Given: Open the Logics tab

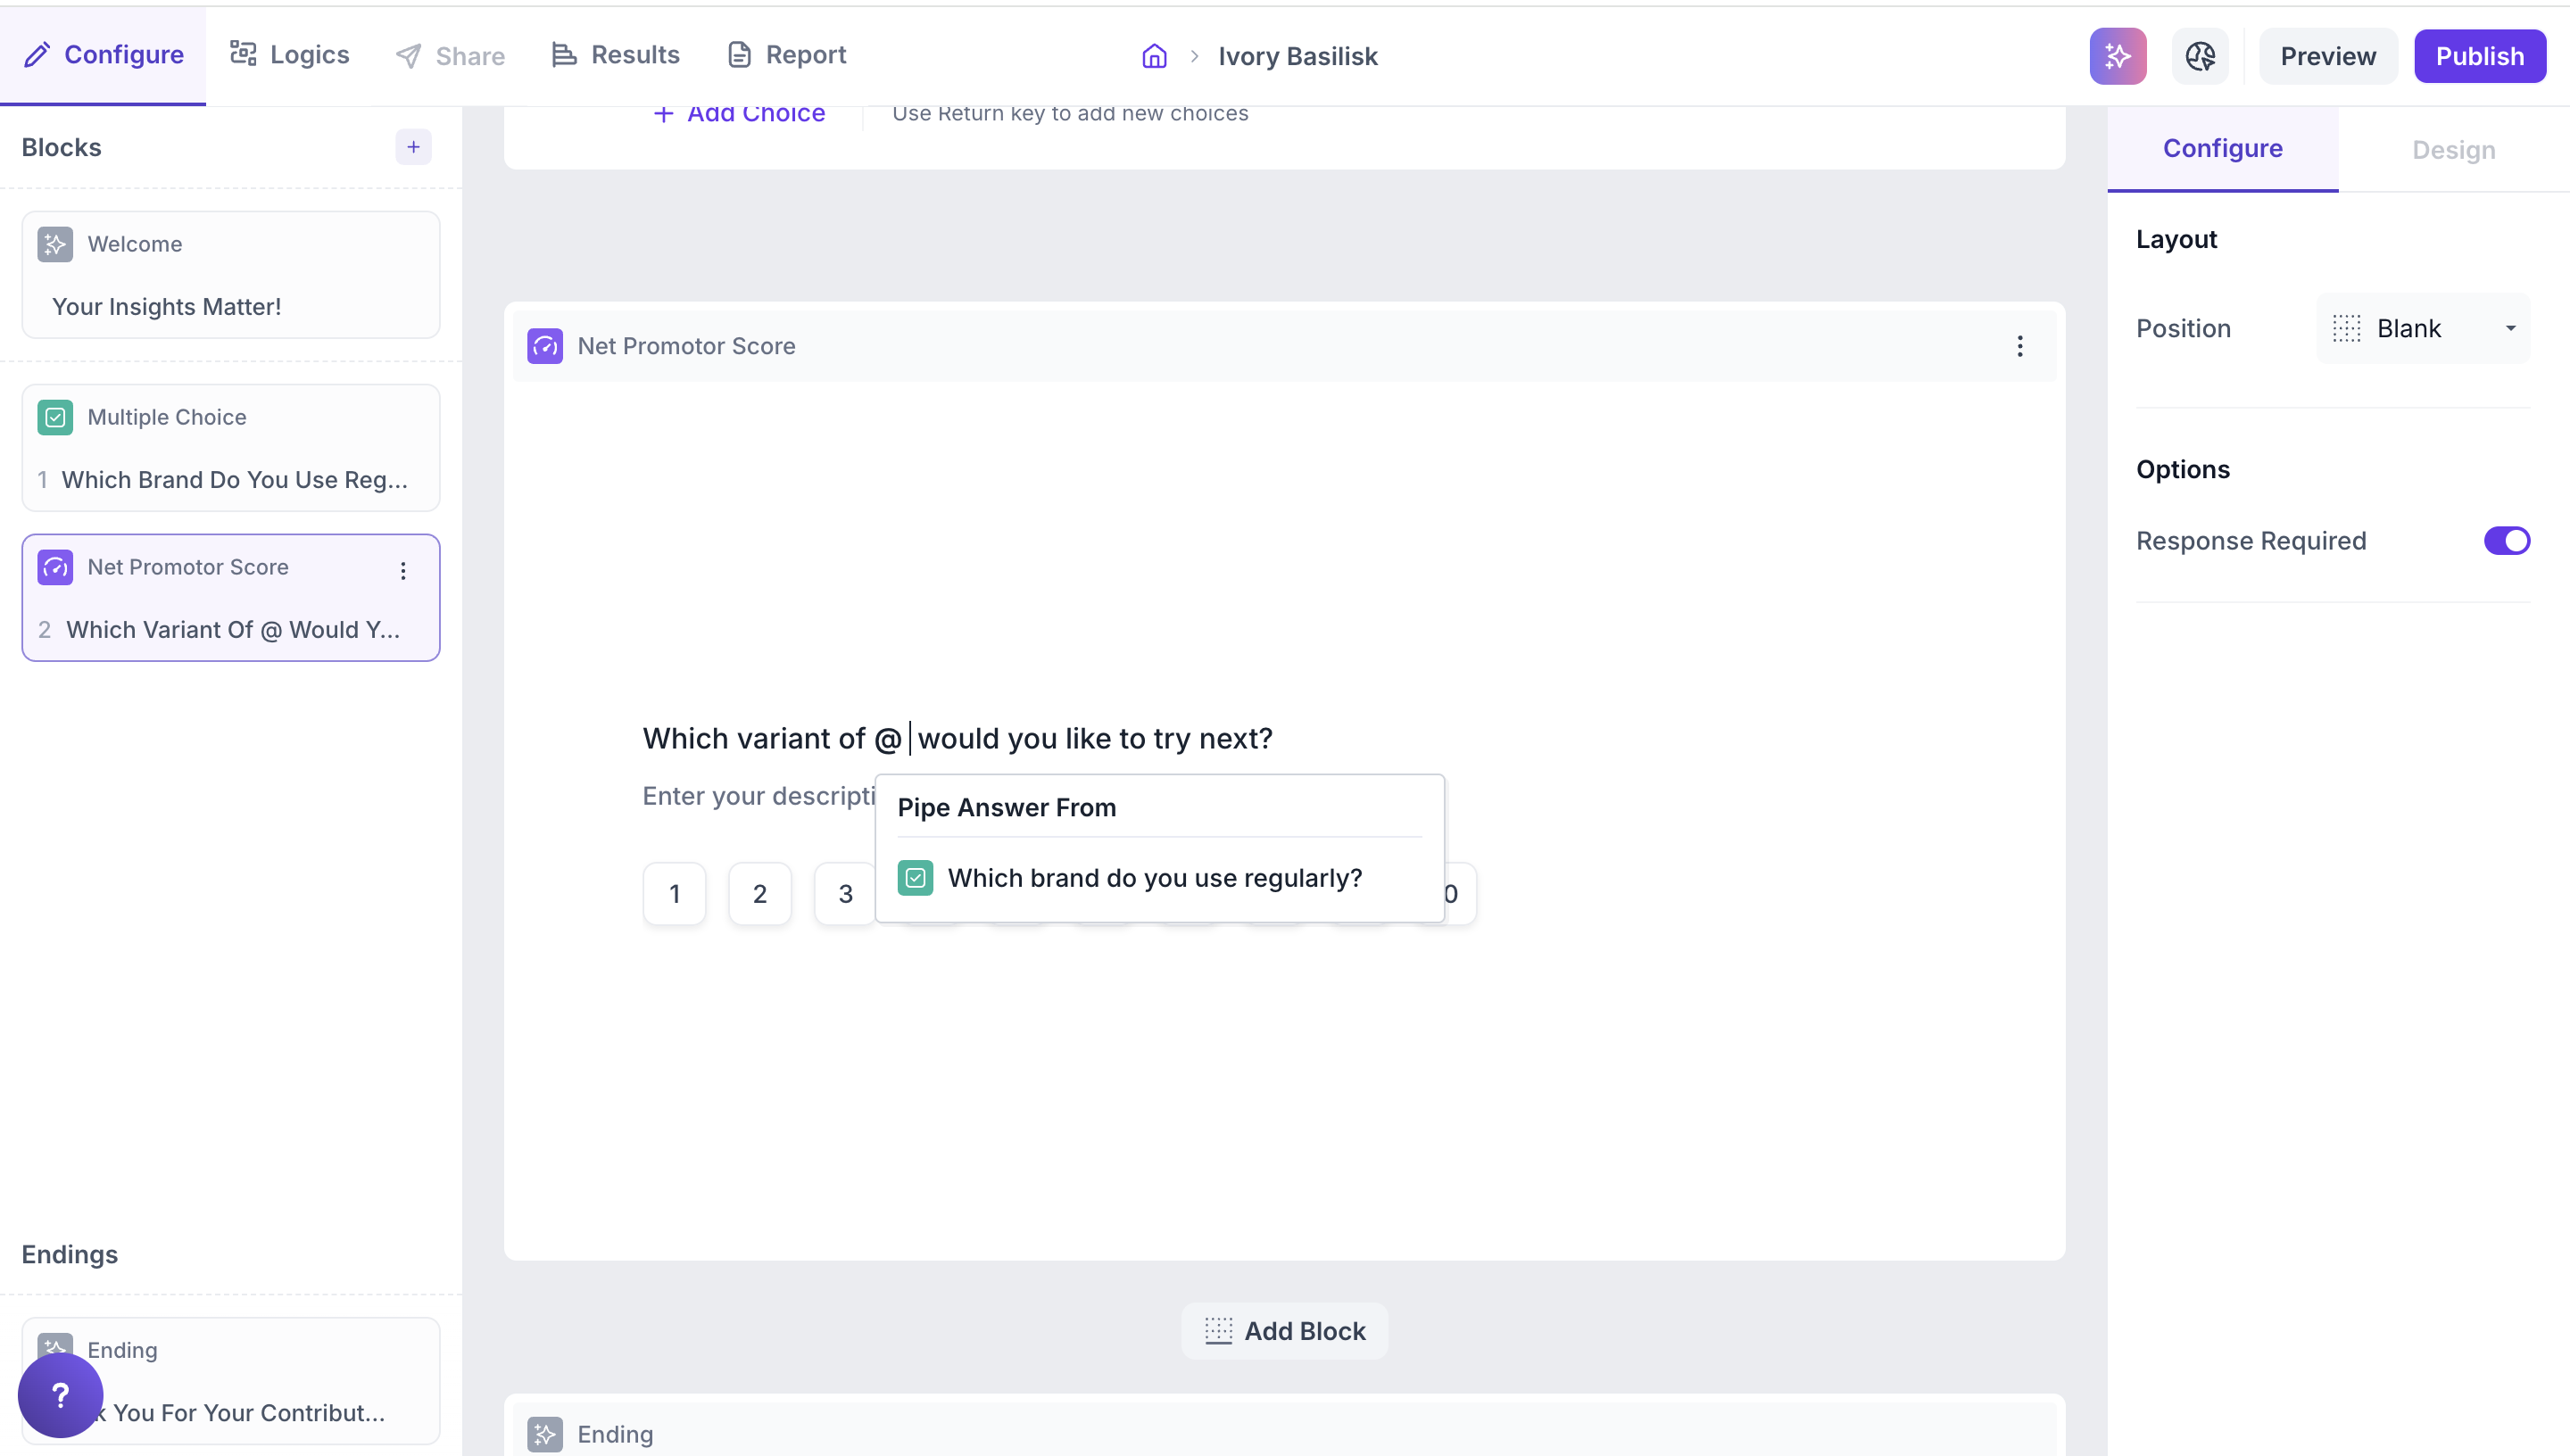Looking at the screenshot, I should [x=290, y=55].
